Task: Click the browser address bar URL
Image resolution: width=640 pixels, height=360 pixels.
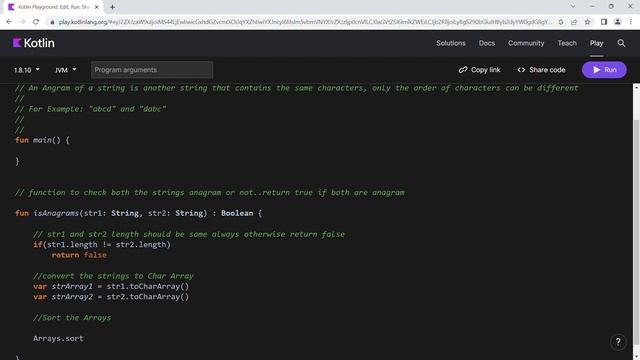Action: pyautogui.click(x=305, y=22)
